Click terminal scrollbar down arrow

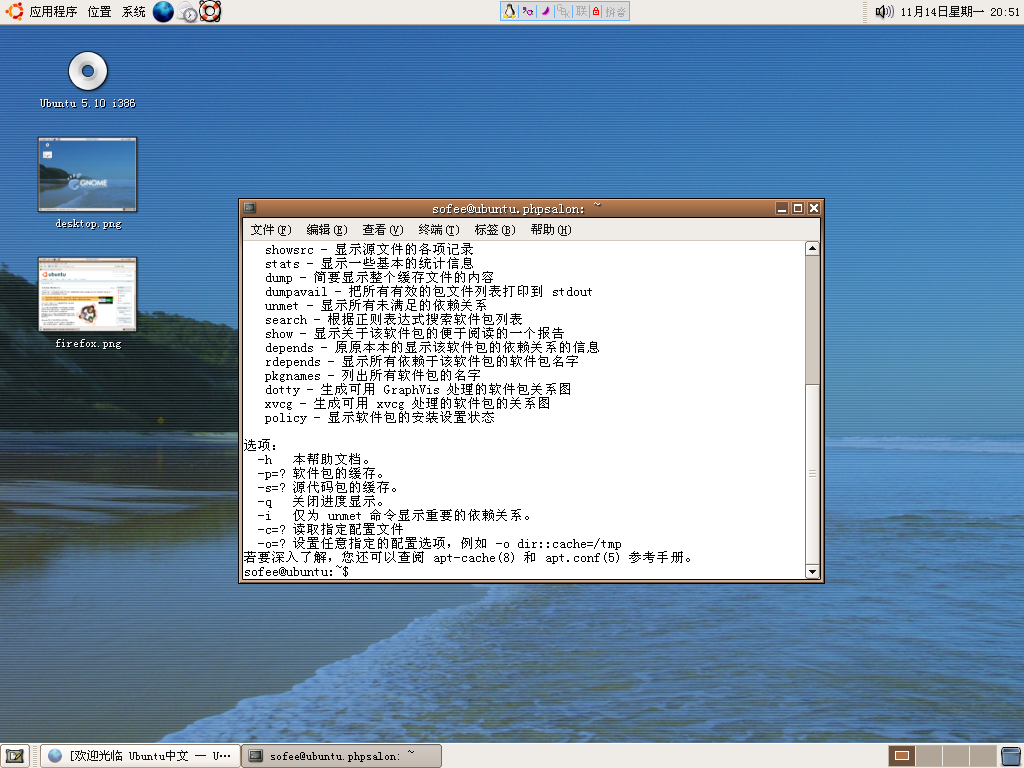tap(812, 571)
